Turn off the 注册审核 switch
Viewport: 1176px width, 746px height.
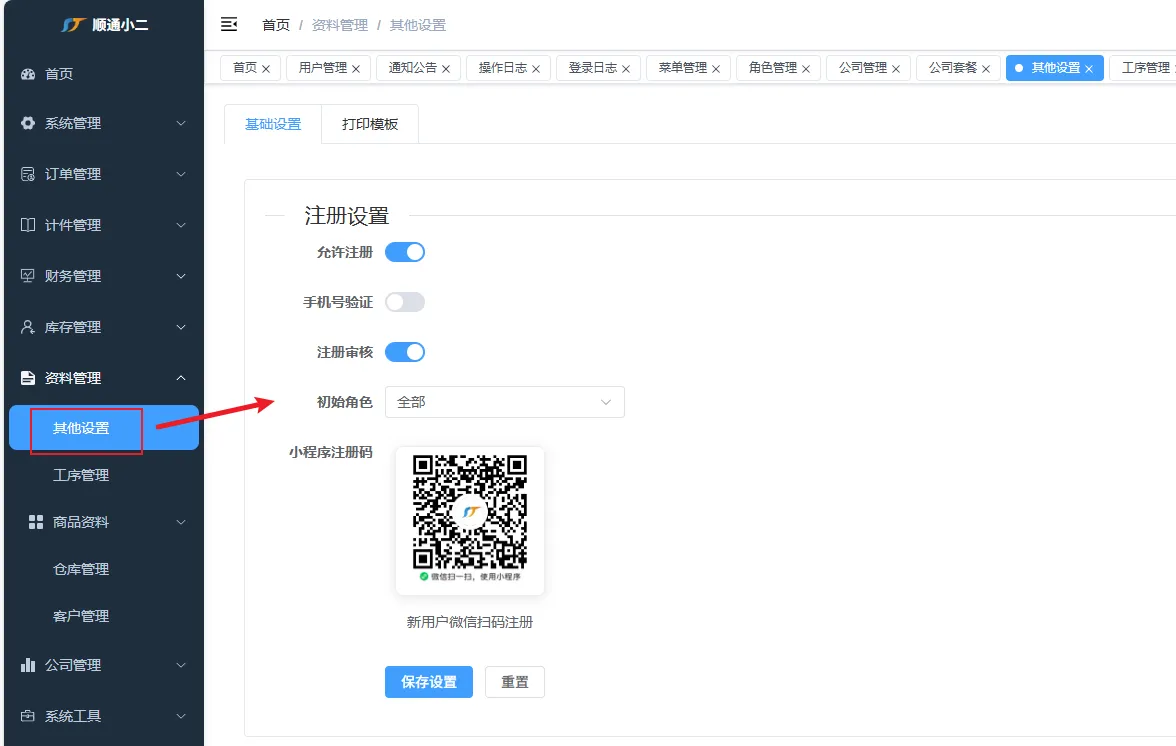coord(405,352)
